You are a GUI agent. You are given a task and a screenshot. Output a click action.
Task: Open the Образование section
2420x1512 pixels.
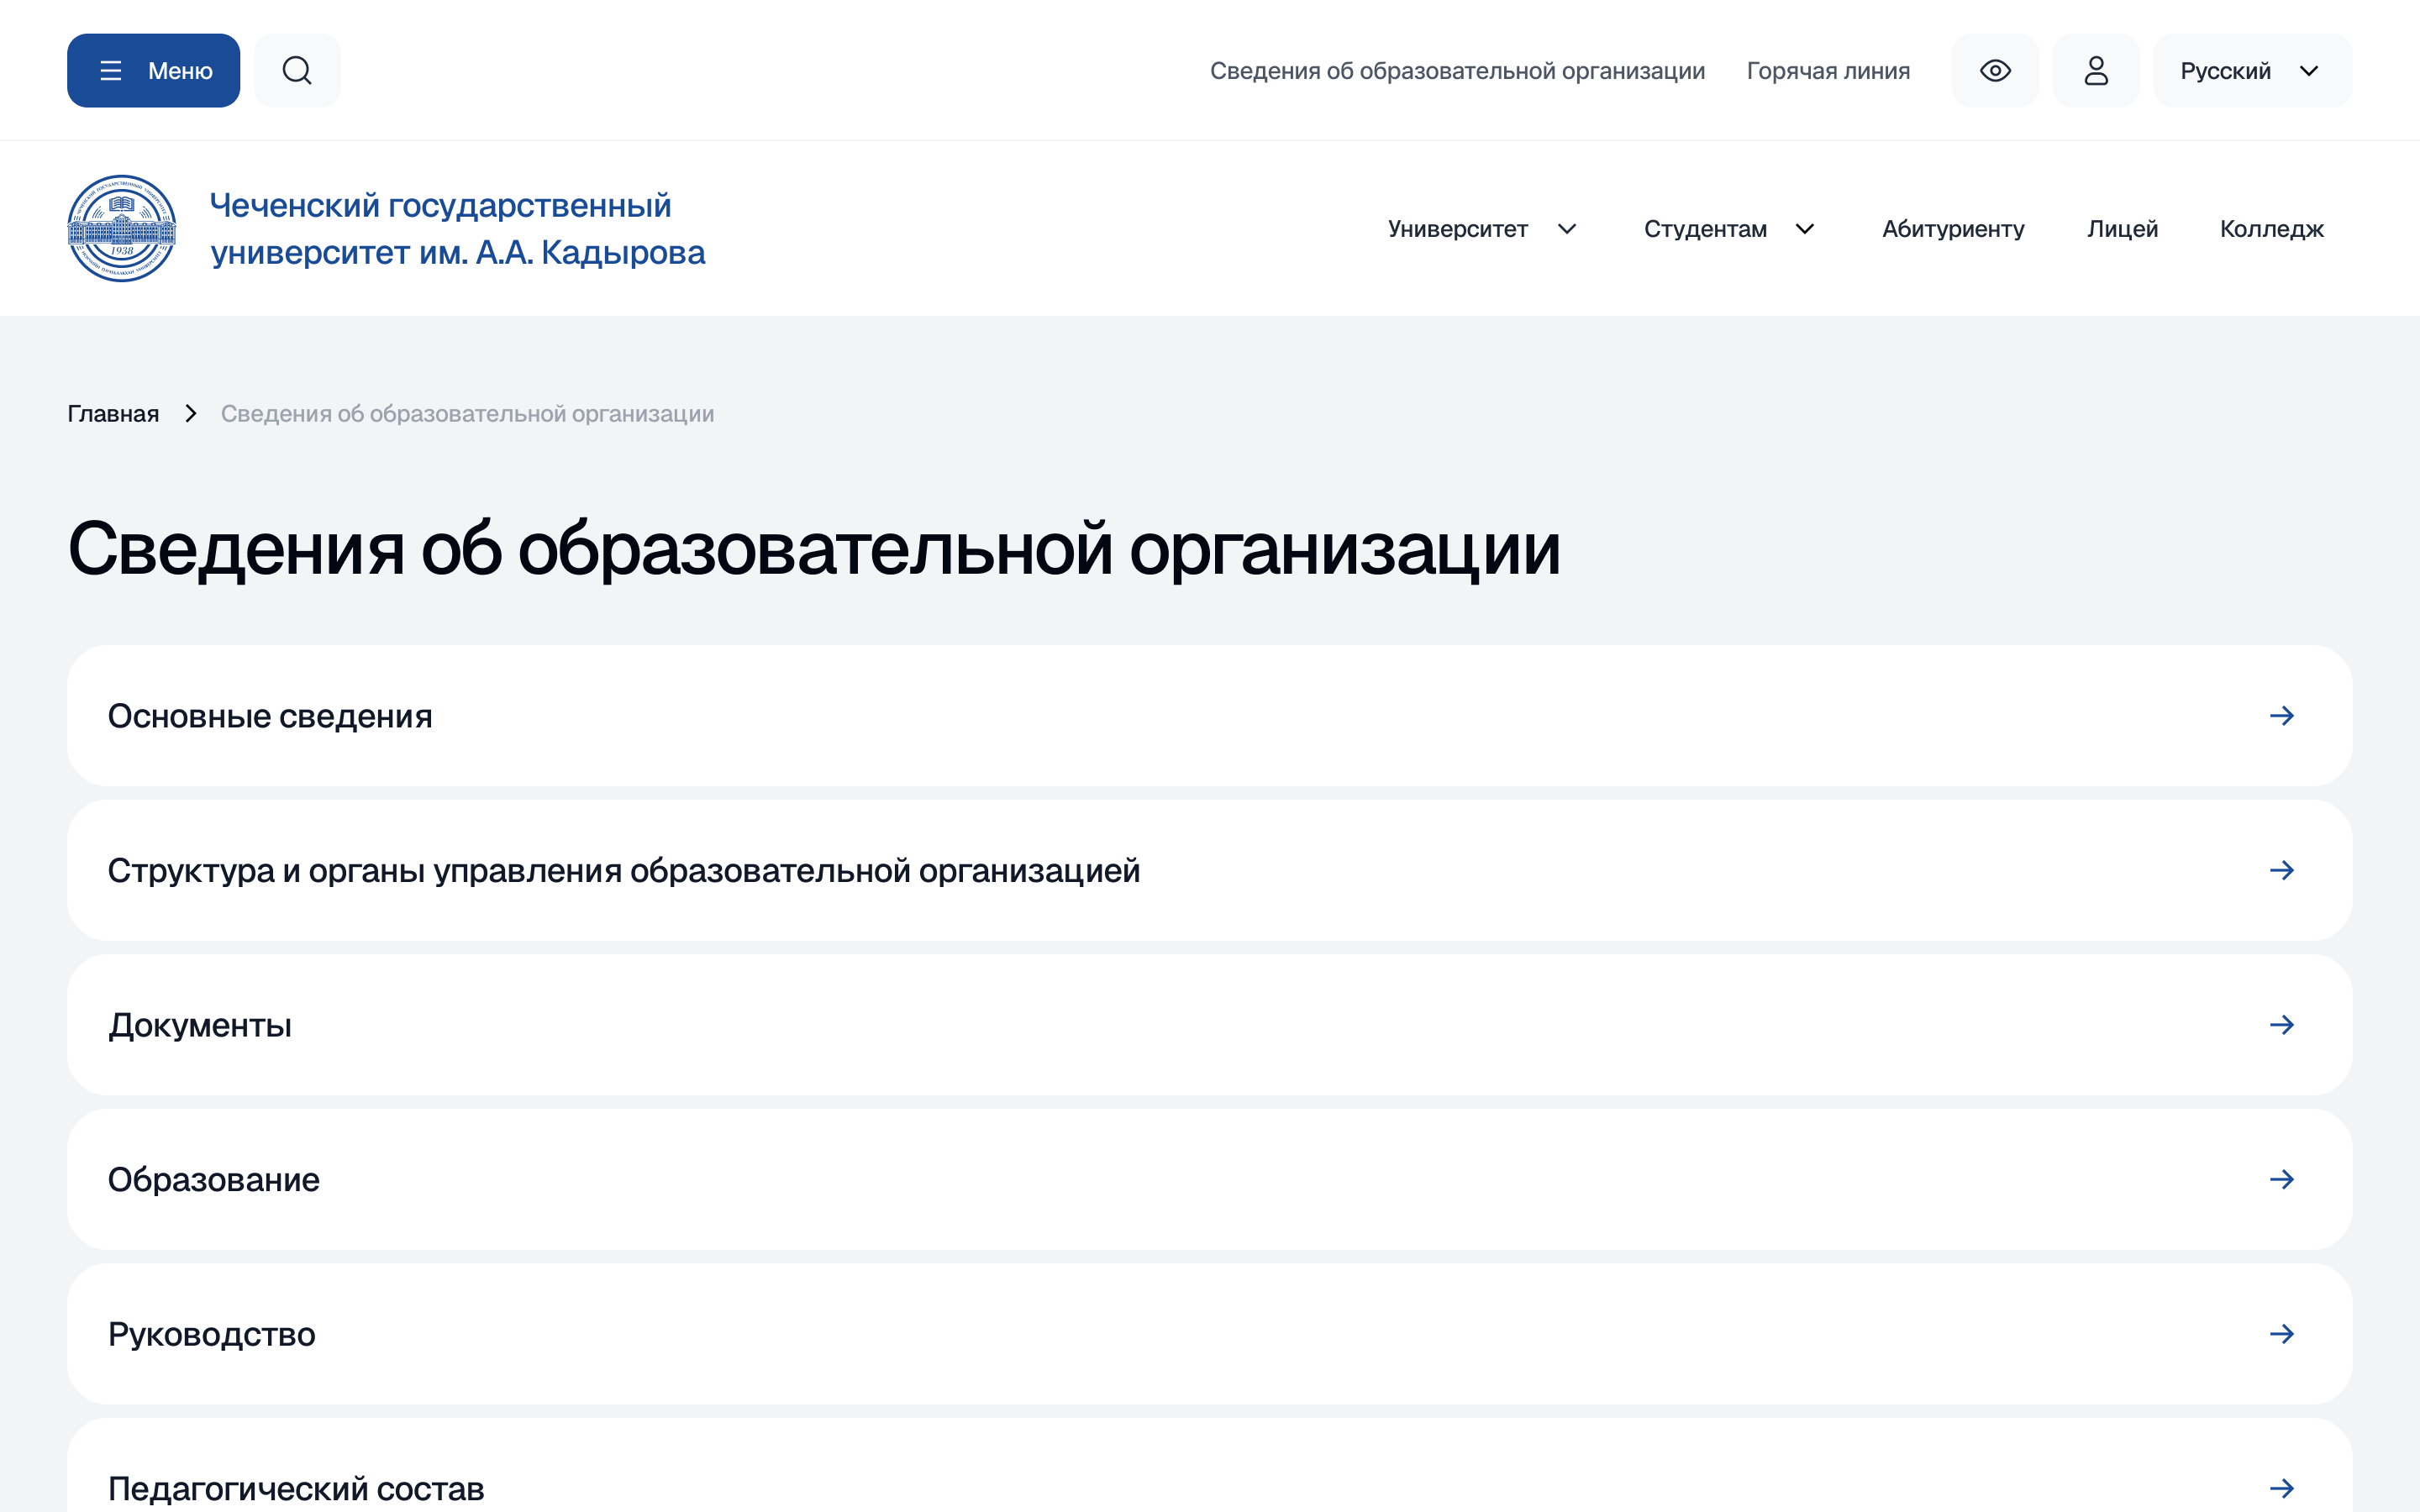(1209, 1180)
